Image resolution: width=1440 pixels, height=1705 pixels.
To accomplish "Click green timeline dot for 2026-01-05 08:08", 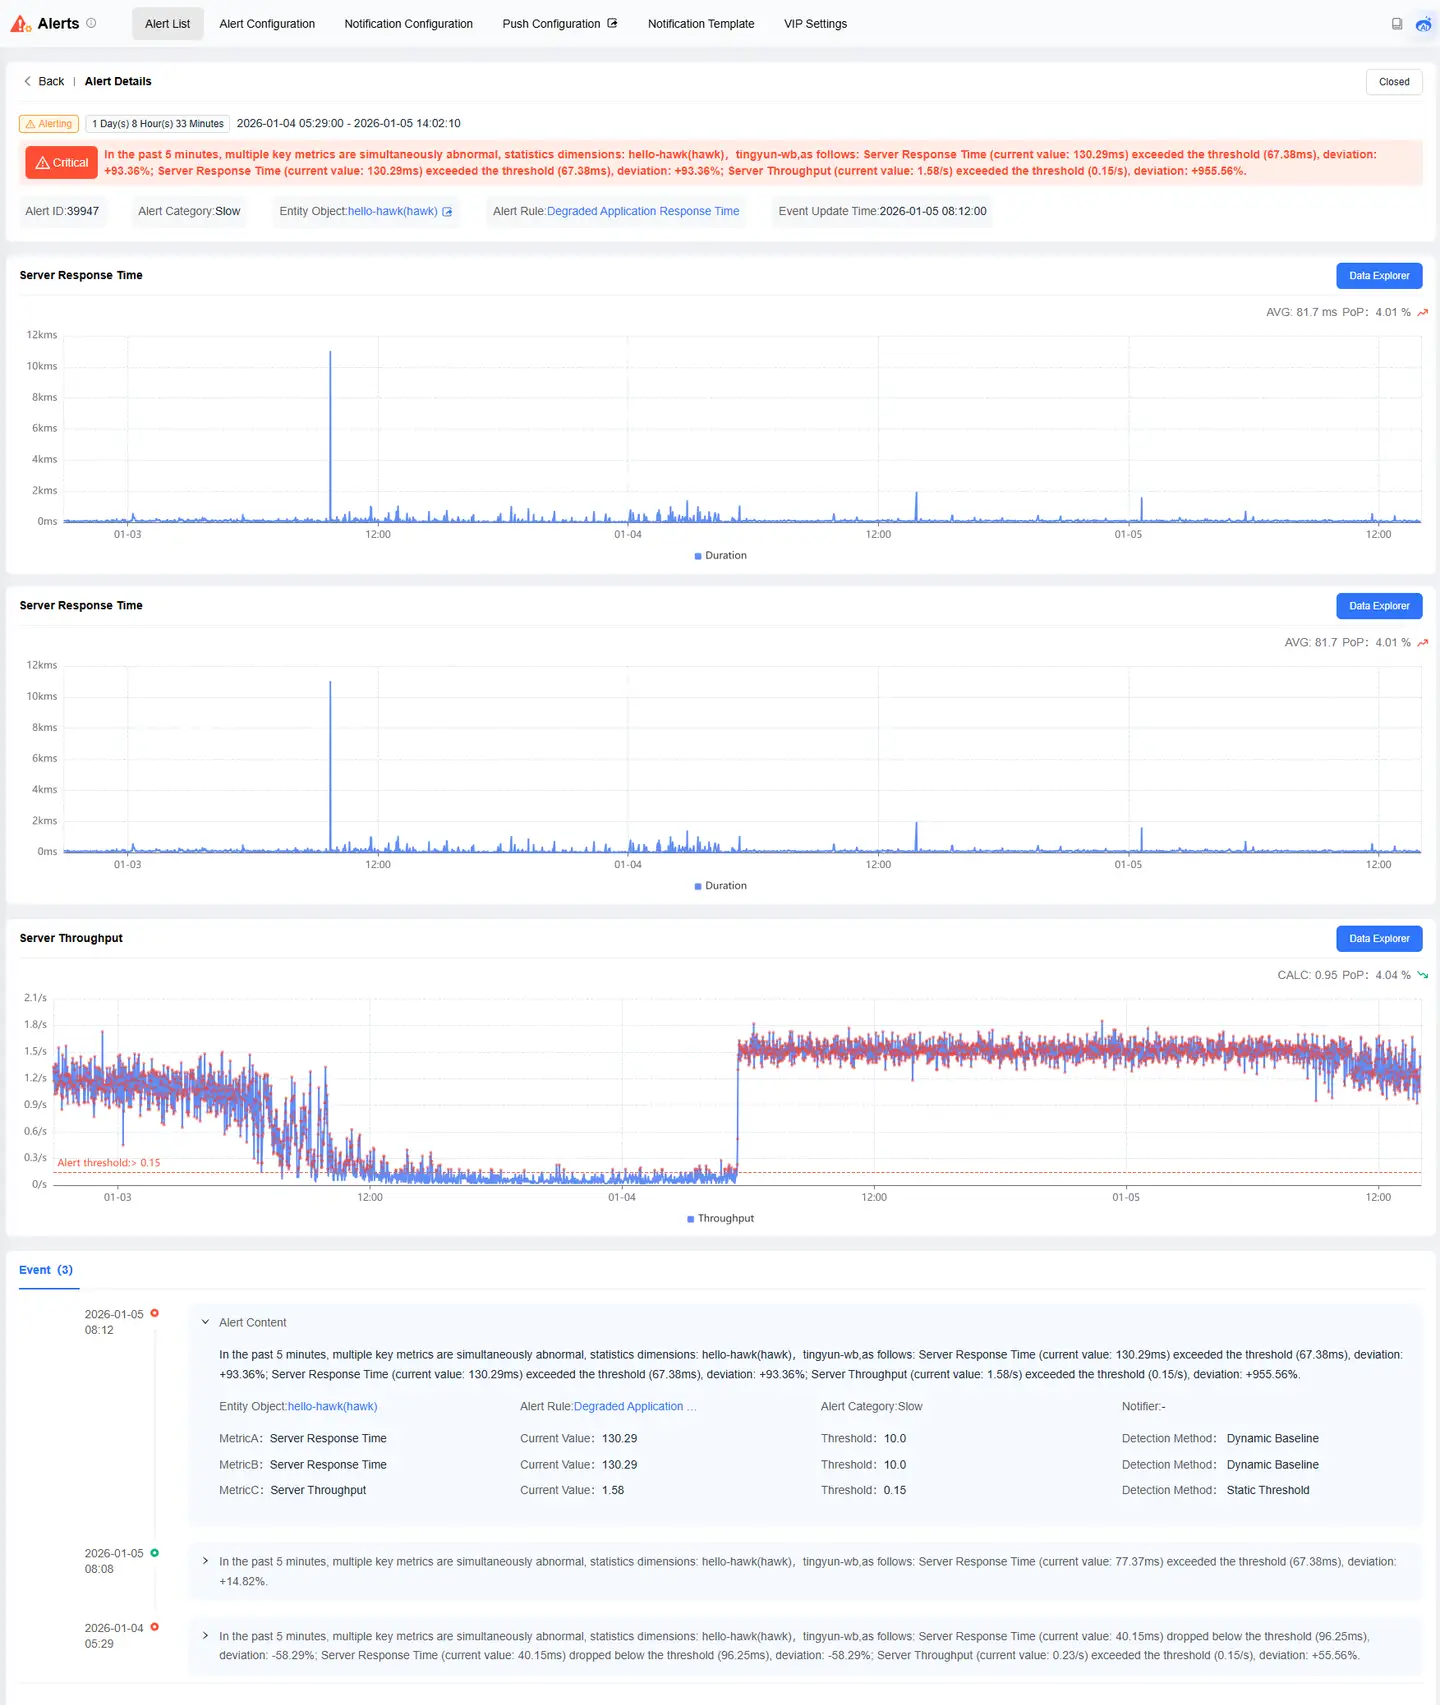I will coord(154,1553).
